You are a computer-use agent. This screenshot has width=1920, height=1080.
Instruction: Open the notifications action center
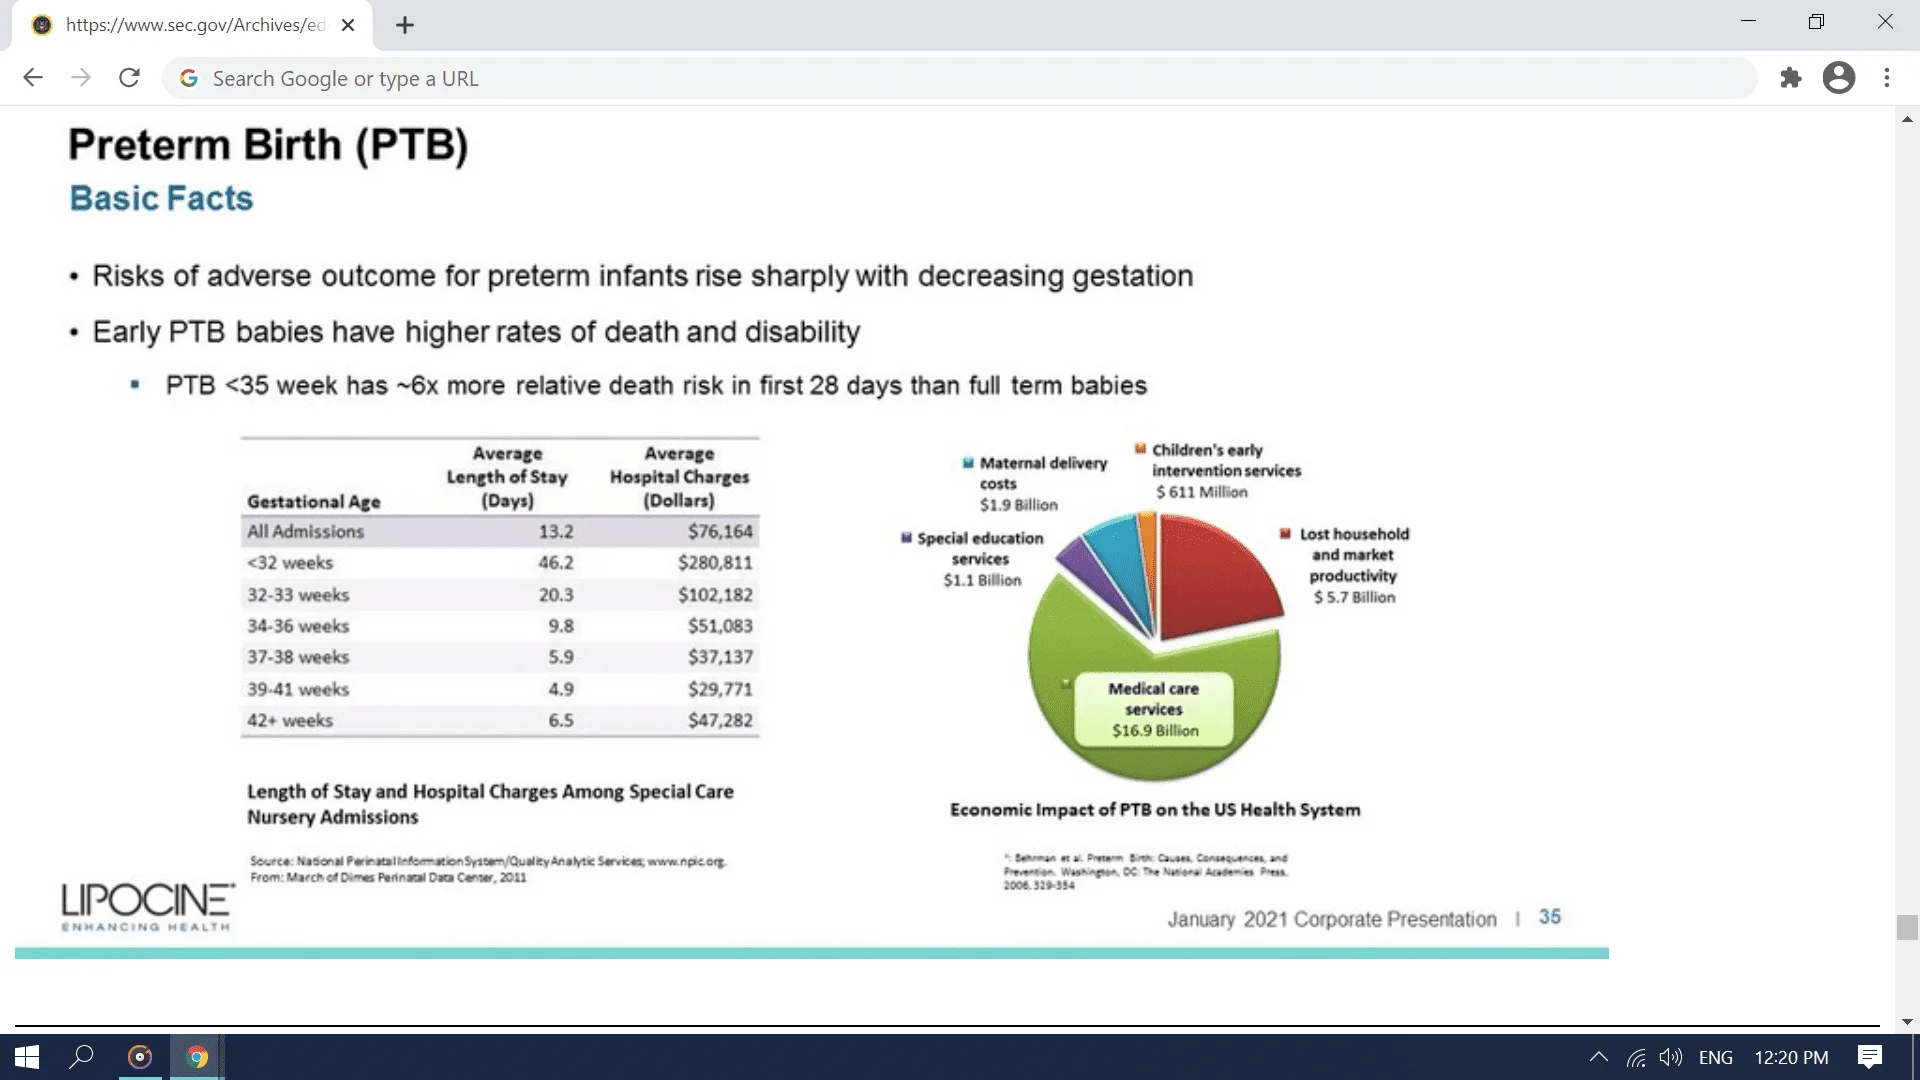tap(1869, 1057)
